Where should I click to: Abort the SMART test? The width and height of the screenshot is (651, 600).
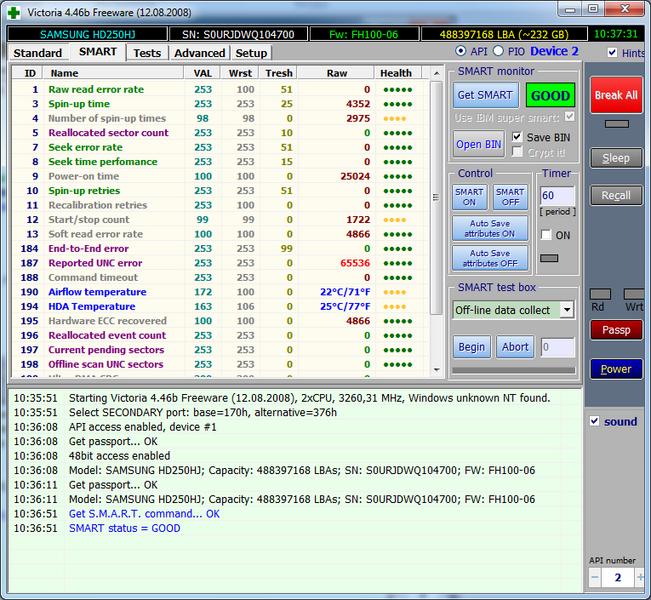tap(515, 347)
